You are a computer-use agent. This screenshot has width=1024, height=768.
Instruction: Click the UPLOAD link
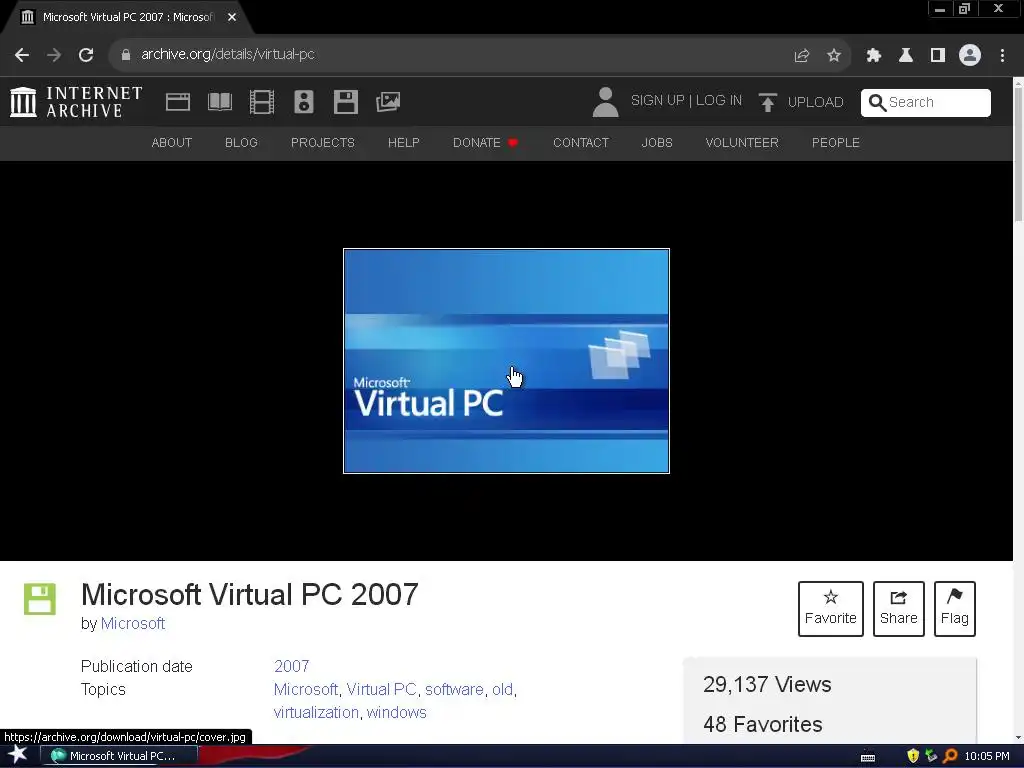816,103
